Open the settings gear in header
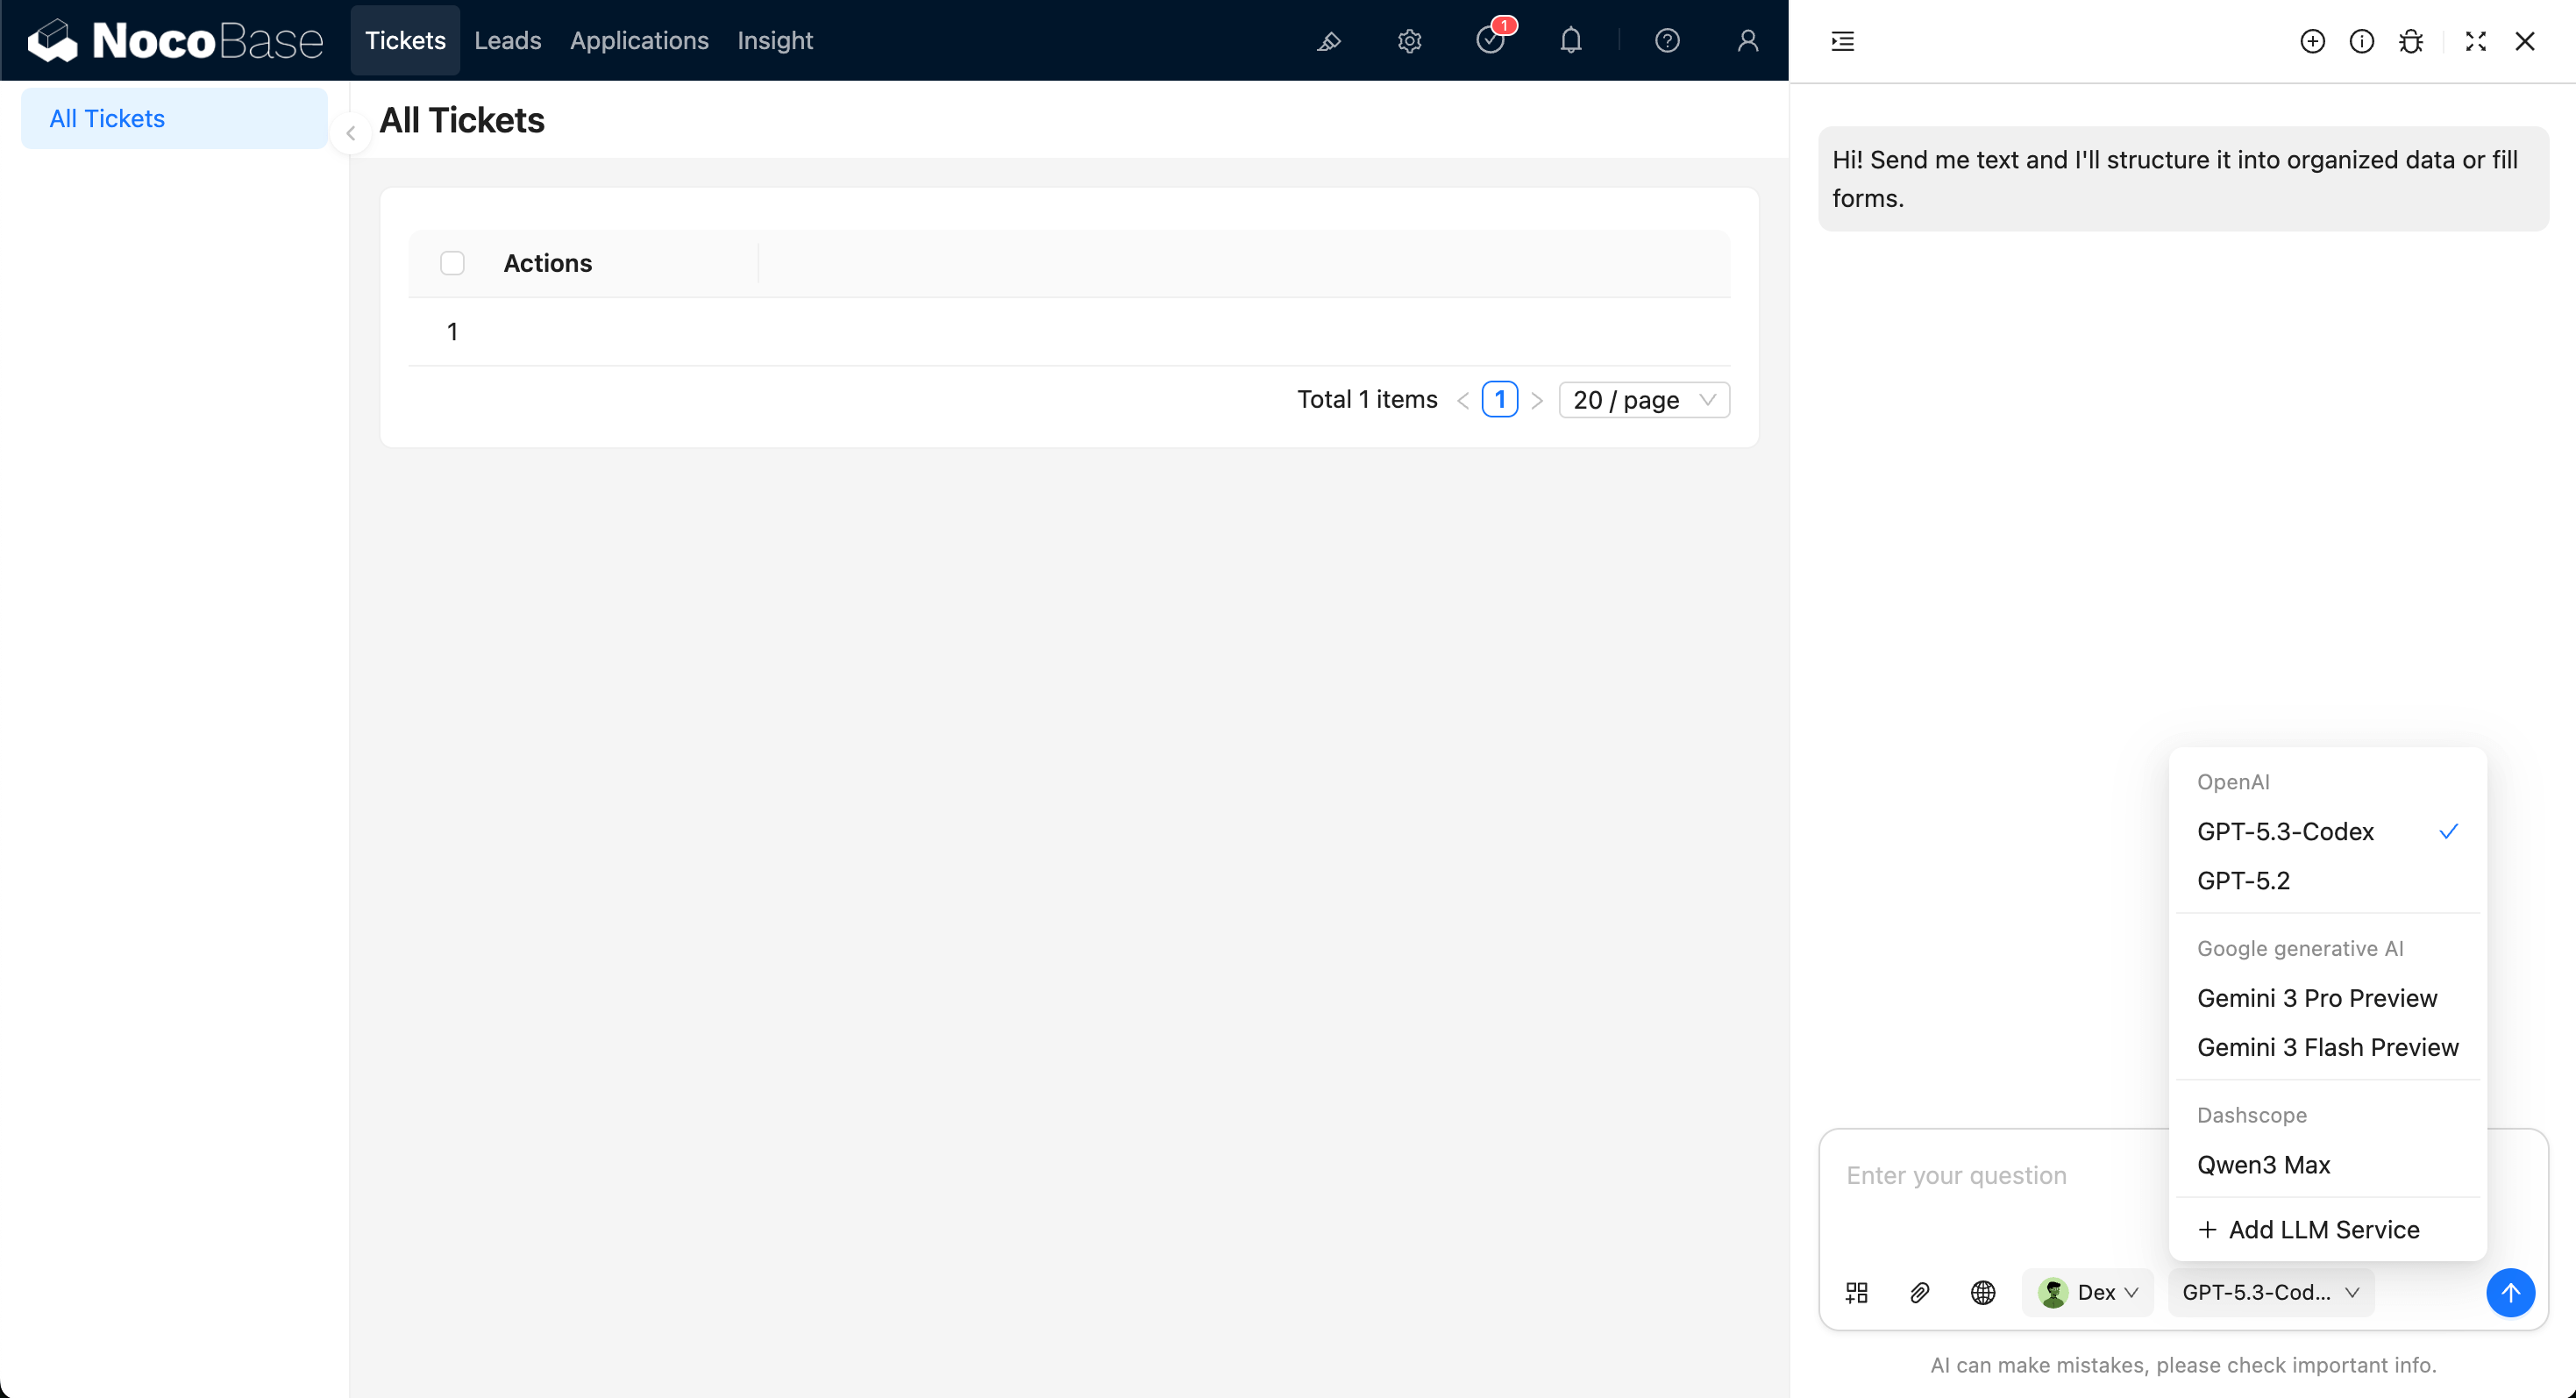The image size is (2576, 1398). (x=1409, y=41)
